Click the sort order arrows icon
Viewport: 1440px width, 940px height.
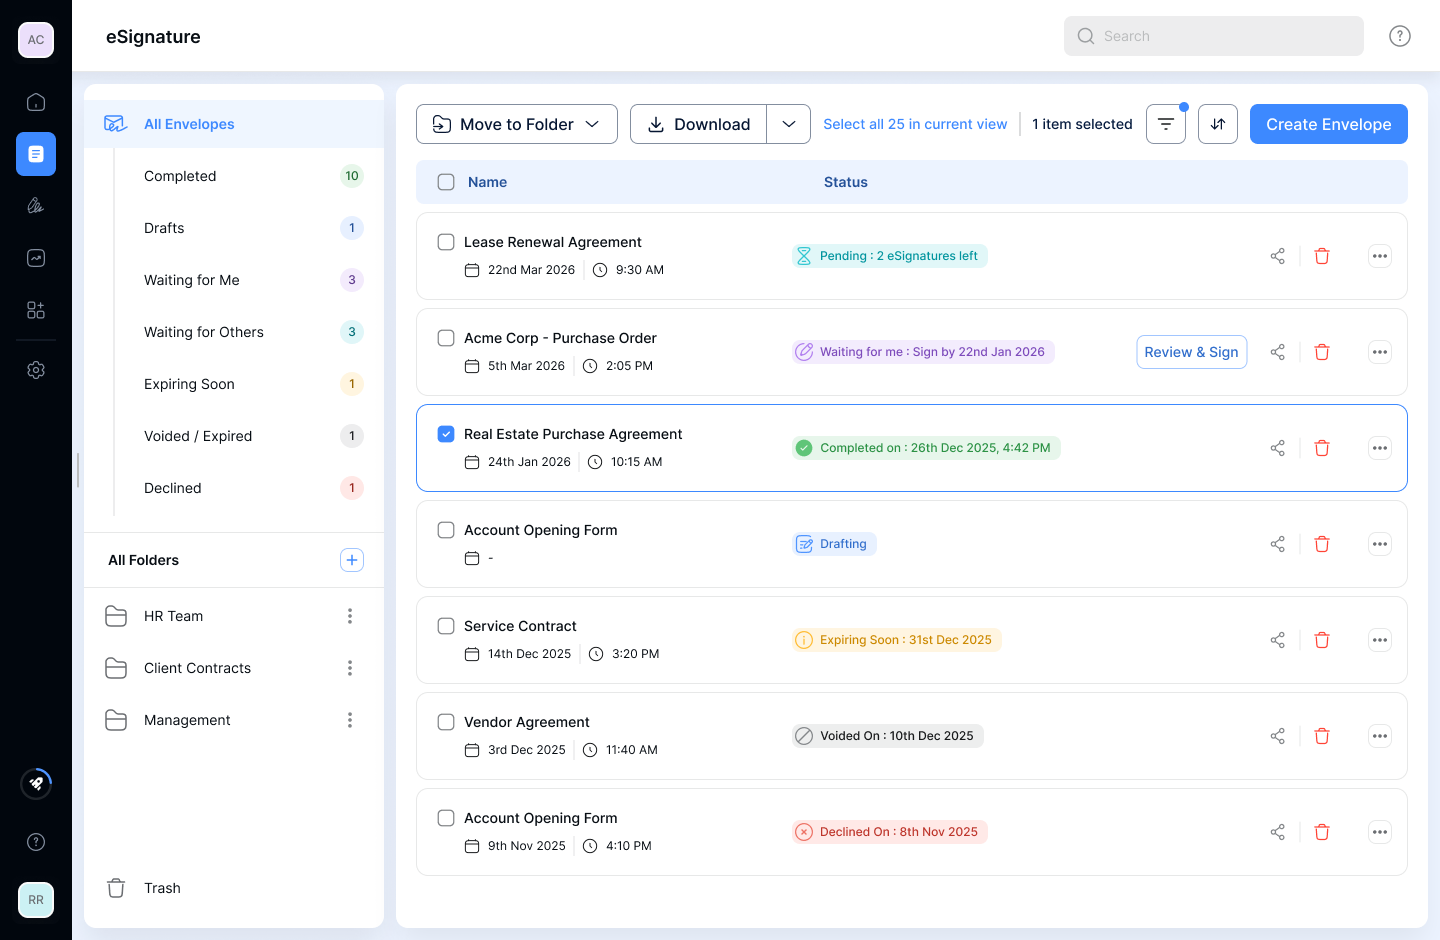1217,124
